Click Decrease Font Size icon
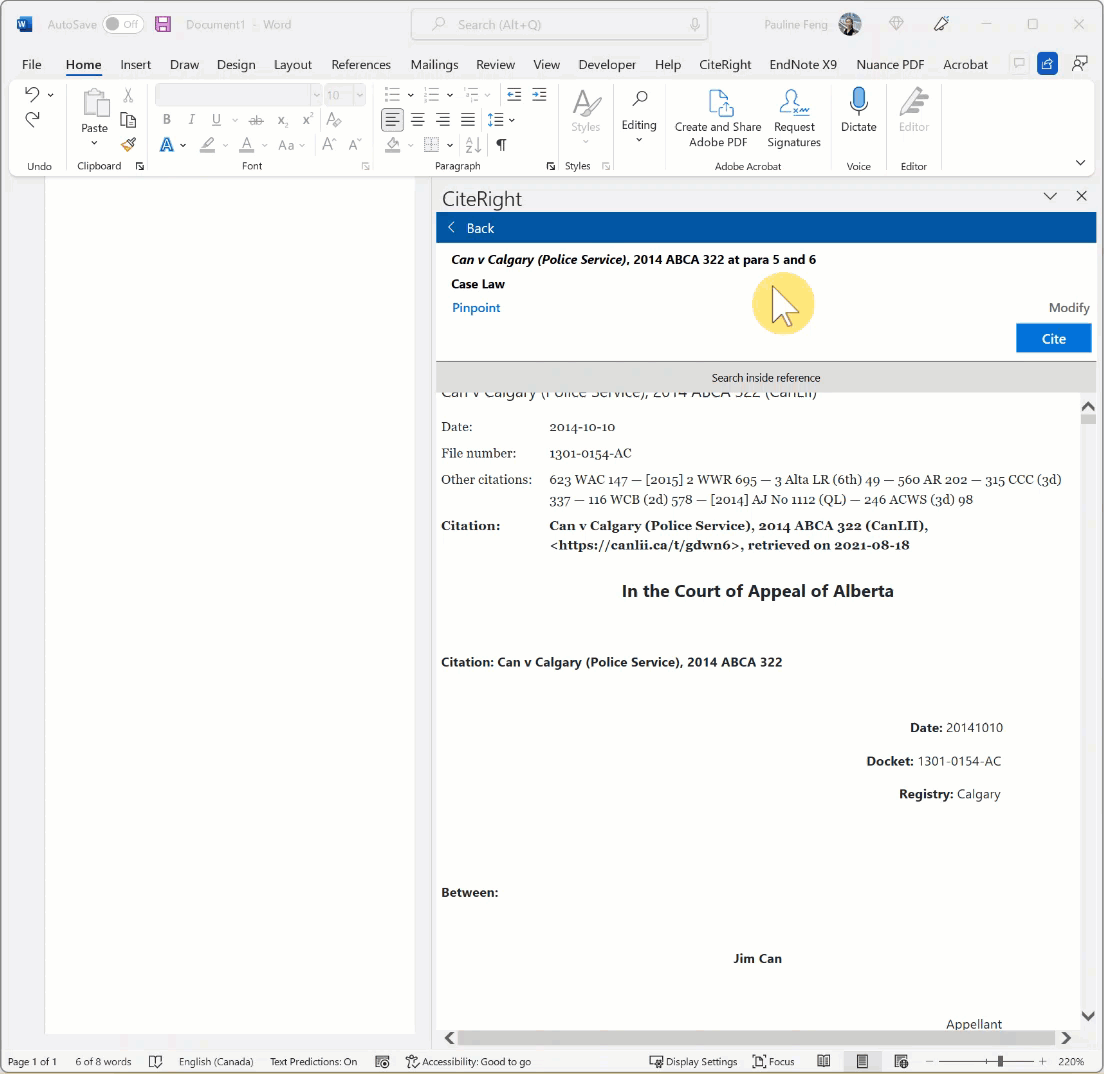The image size is (1104, 1074). pos(355,145)
